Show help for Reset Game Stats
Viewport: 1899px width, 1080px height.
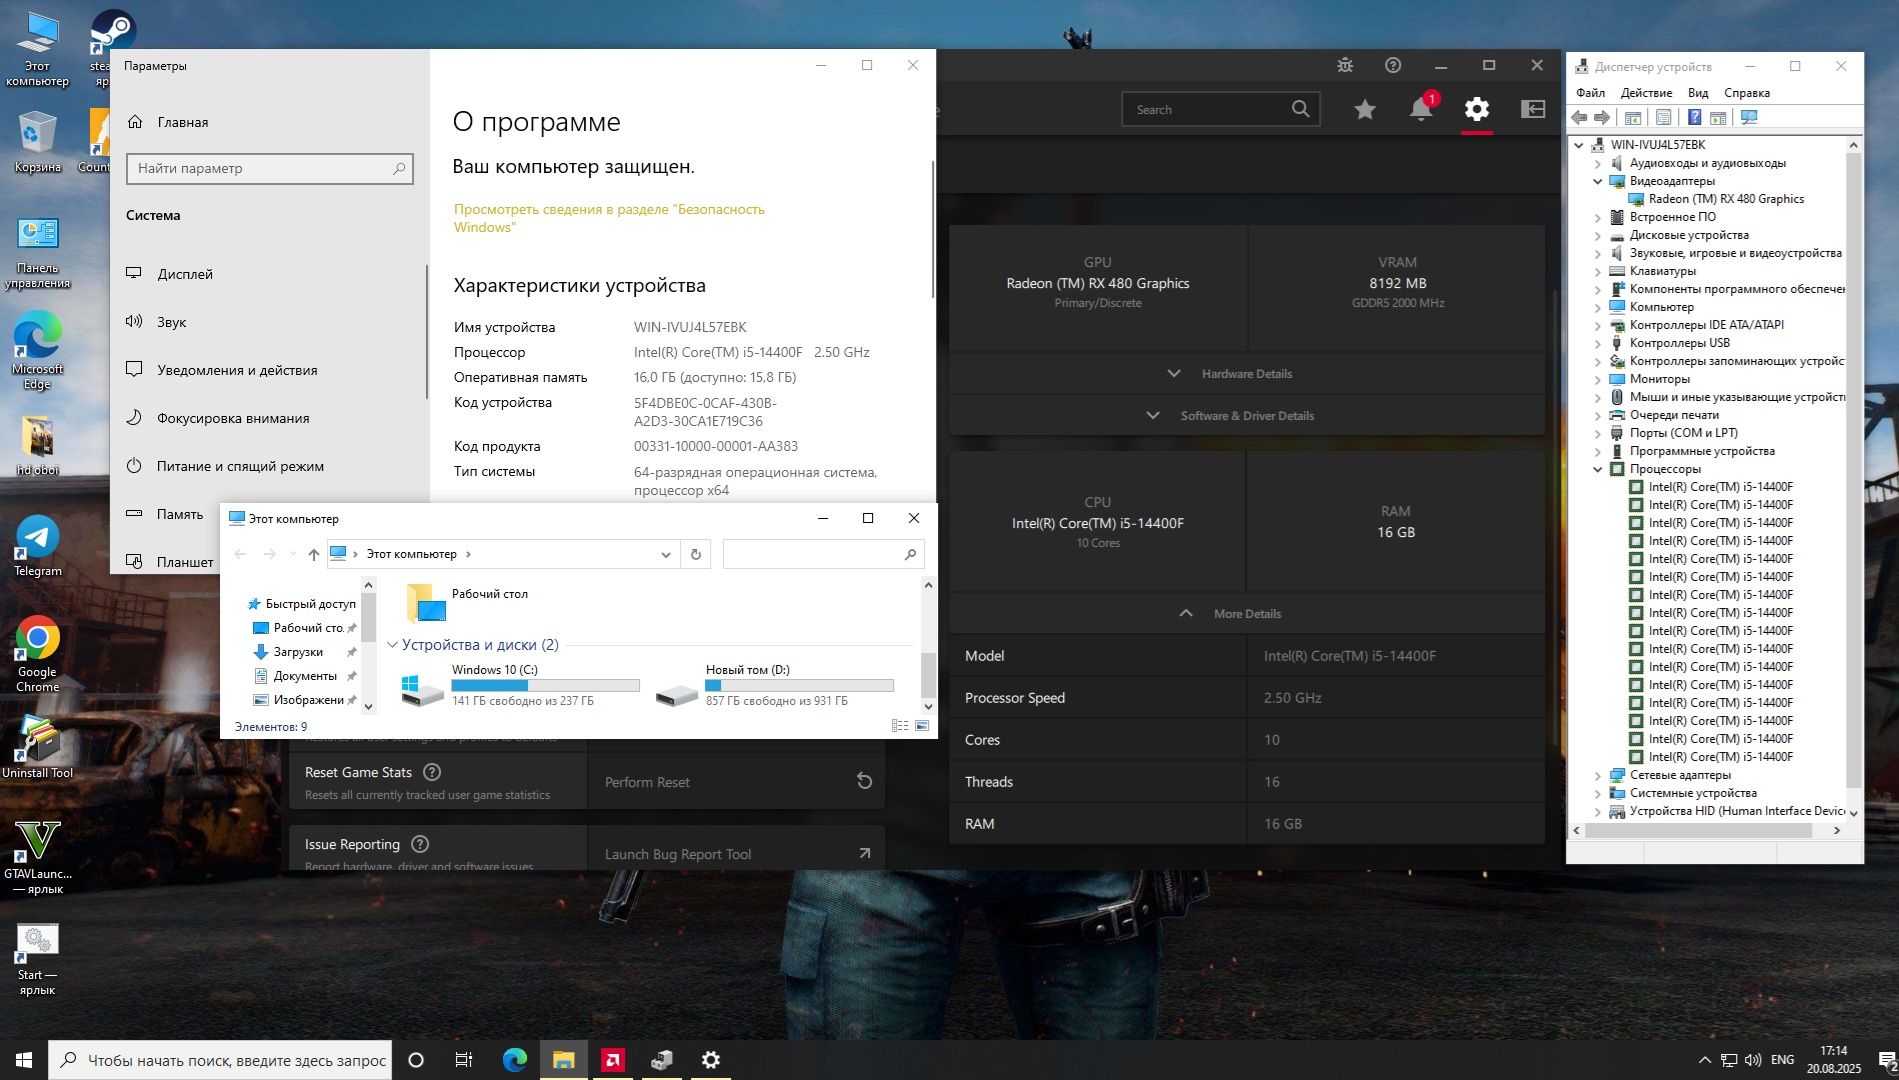click(x=432, y=772)
